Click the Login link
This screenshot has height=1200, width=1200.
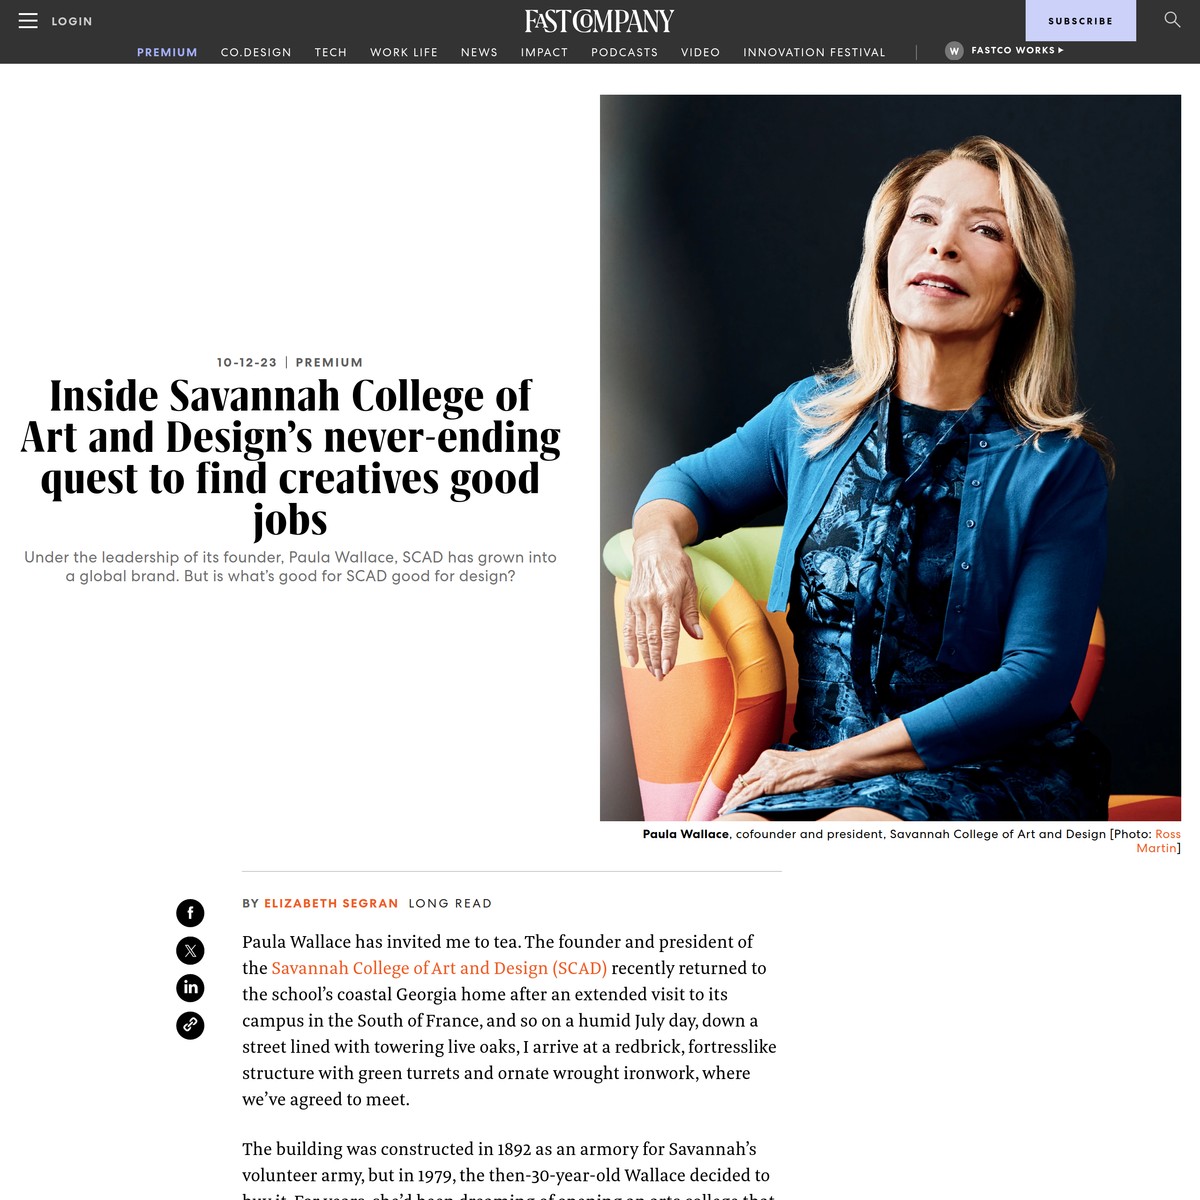click(x=72, y=21)
